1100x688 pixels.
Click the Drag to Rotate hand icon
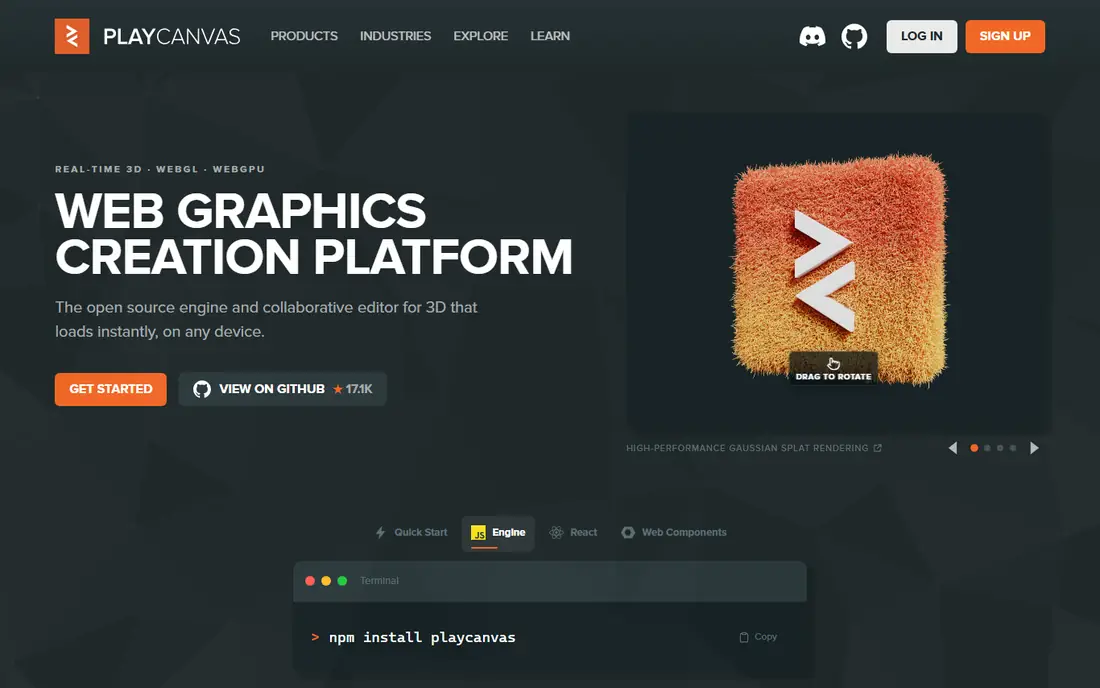pyautogui.click(x=833, y=363)
